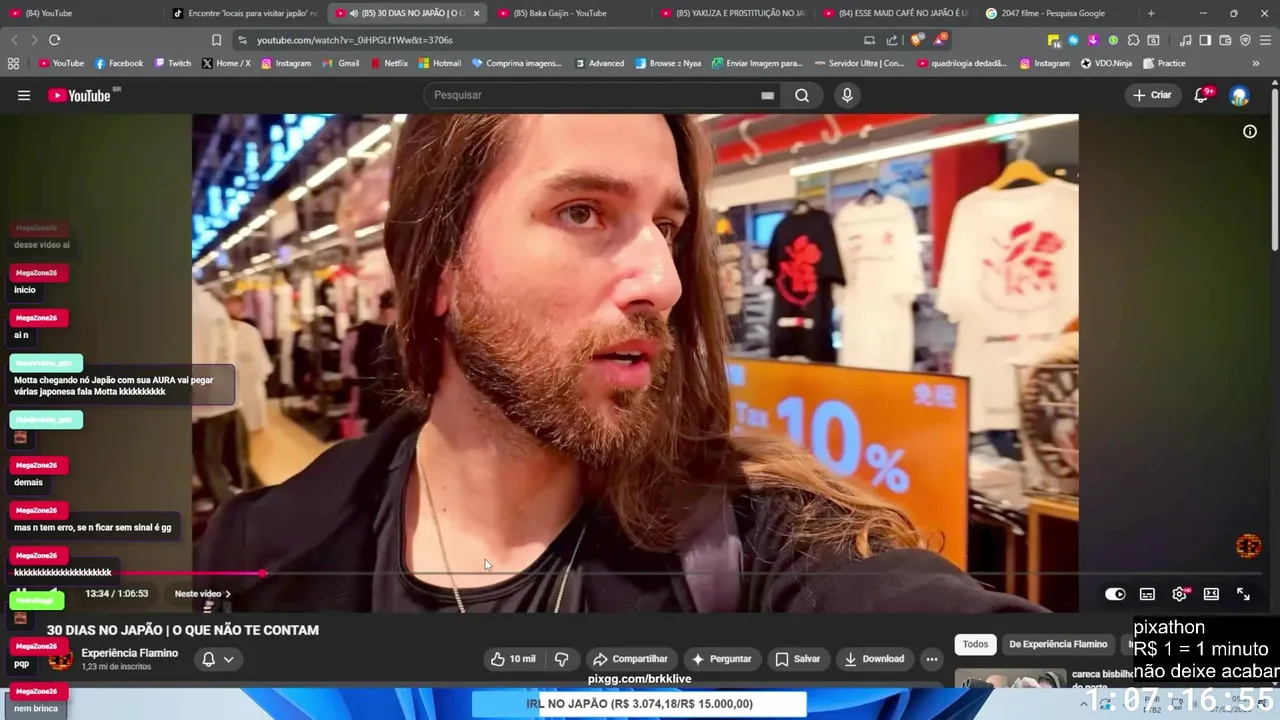The width and height of the screenshot is (1280, 720).
Task: Save the video with Salvar
Action: pyautogui.click(x=798, y=659)
